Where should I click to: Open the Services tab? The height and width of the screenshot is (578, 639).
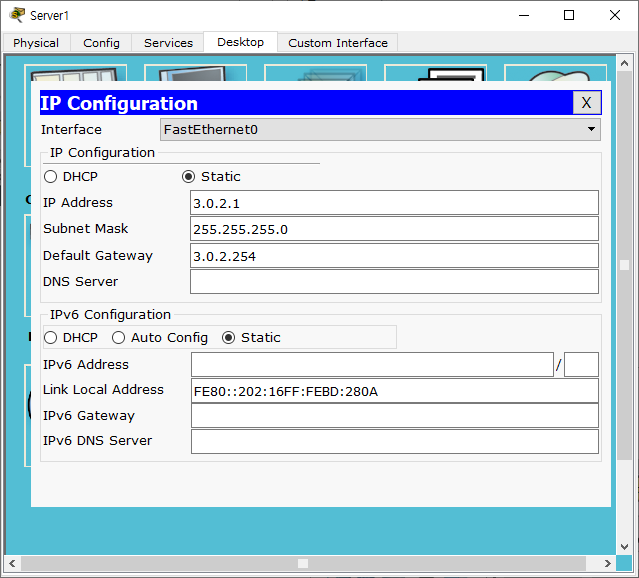[168, 43]
